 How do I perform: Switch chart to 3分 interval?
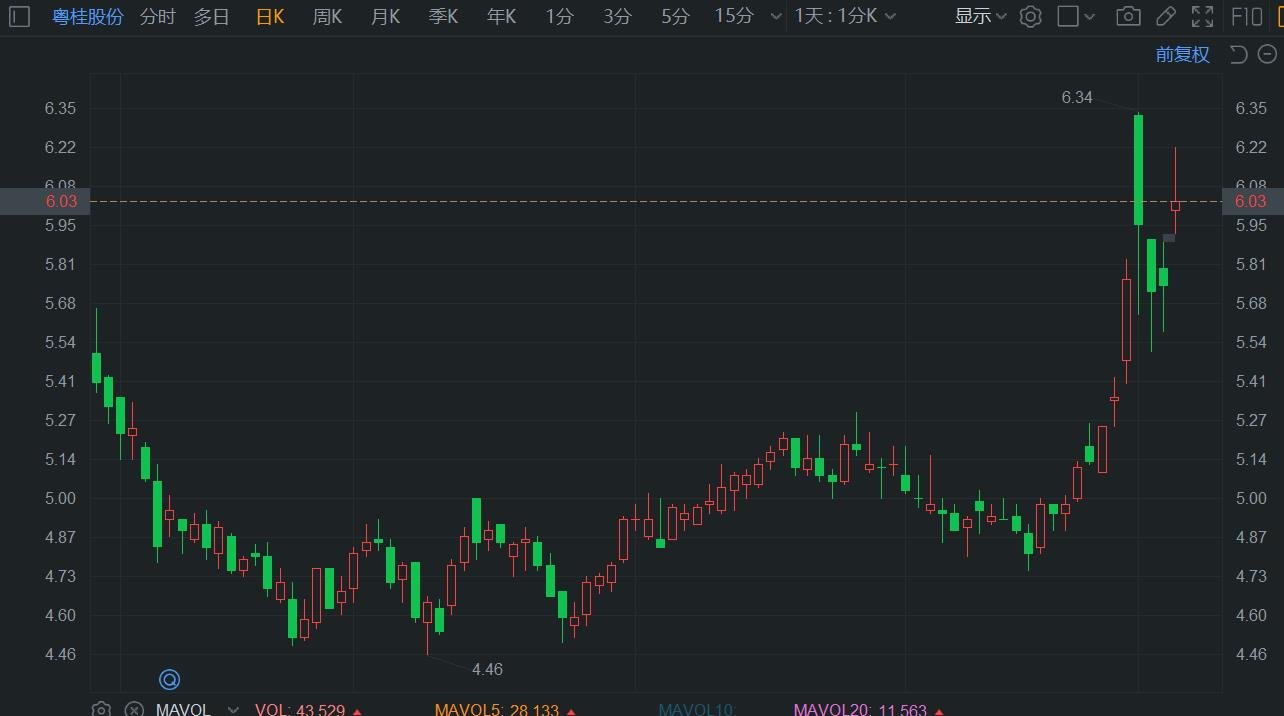(618, 16)
